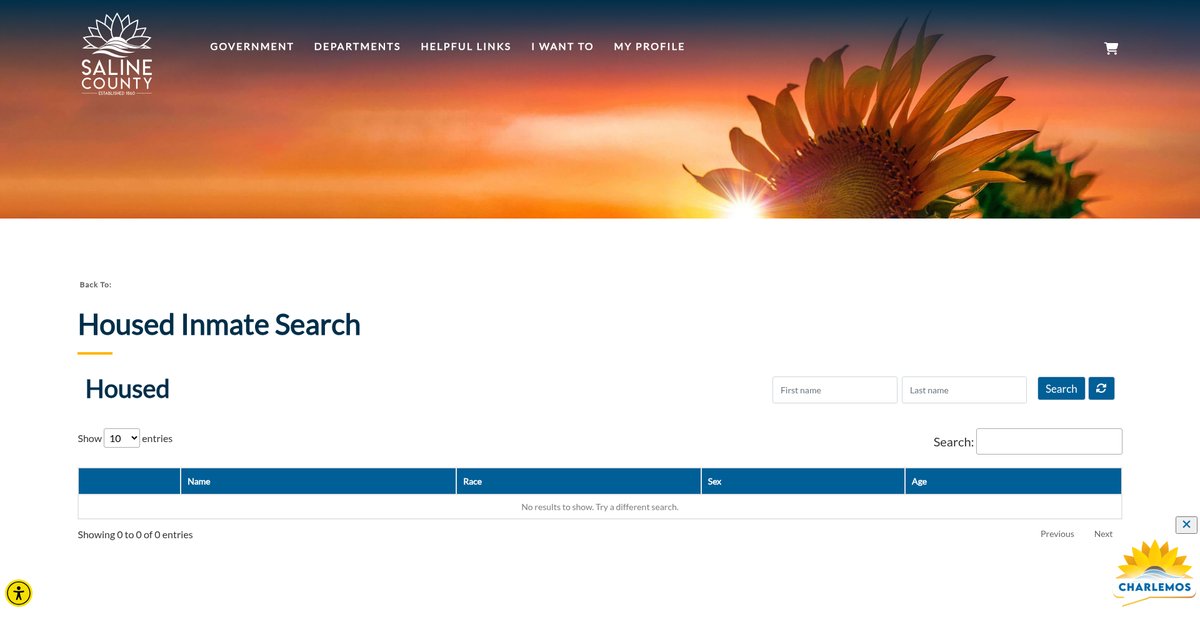The height and width of the screenshot is (620, 1200).
Task: Click the refresh search icon button
Action: 1101,389
